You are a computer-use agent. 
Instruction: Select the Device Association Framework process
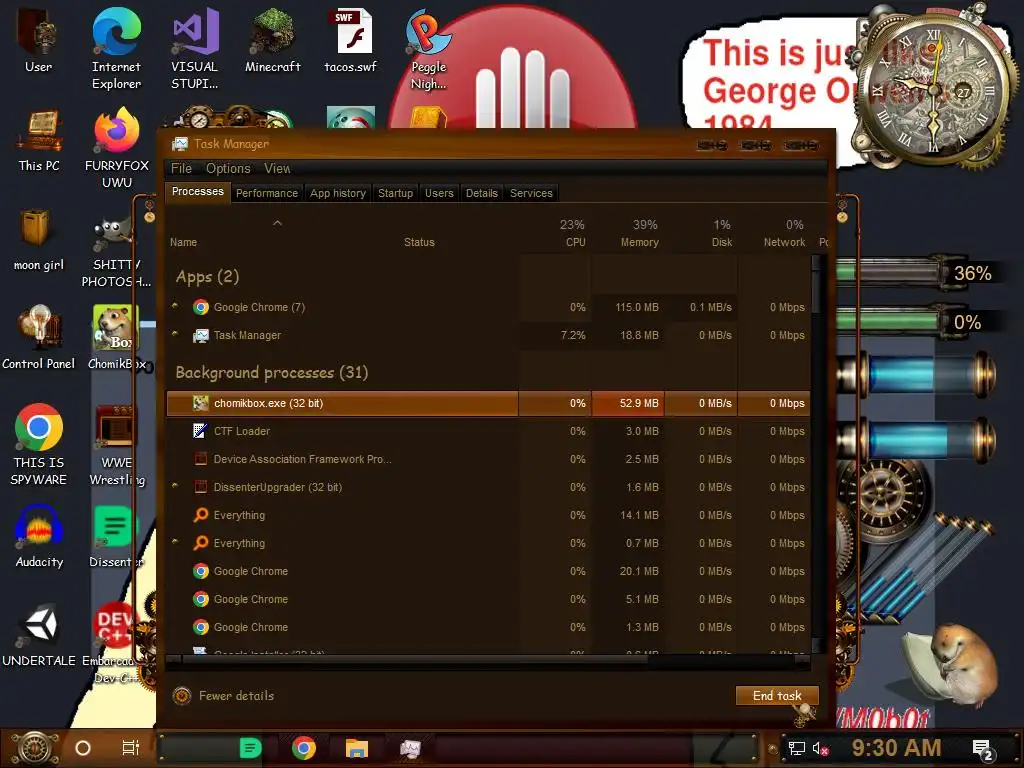click(488, 459)
